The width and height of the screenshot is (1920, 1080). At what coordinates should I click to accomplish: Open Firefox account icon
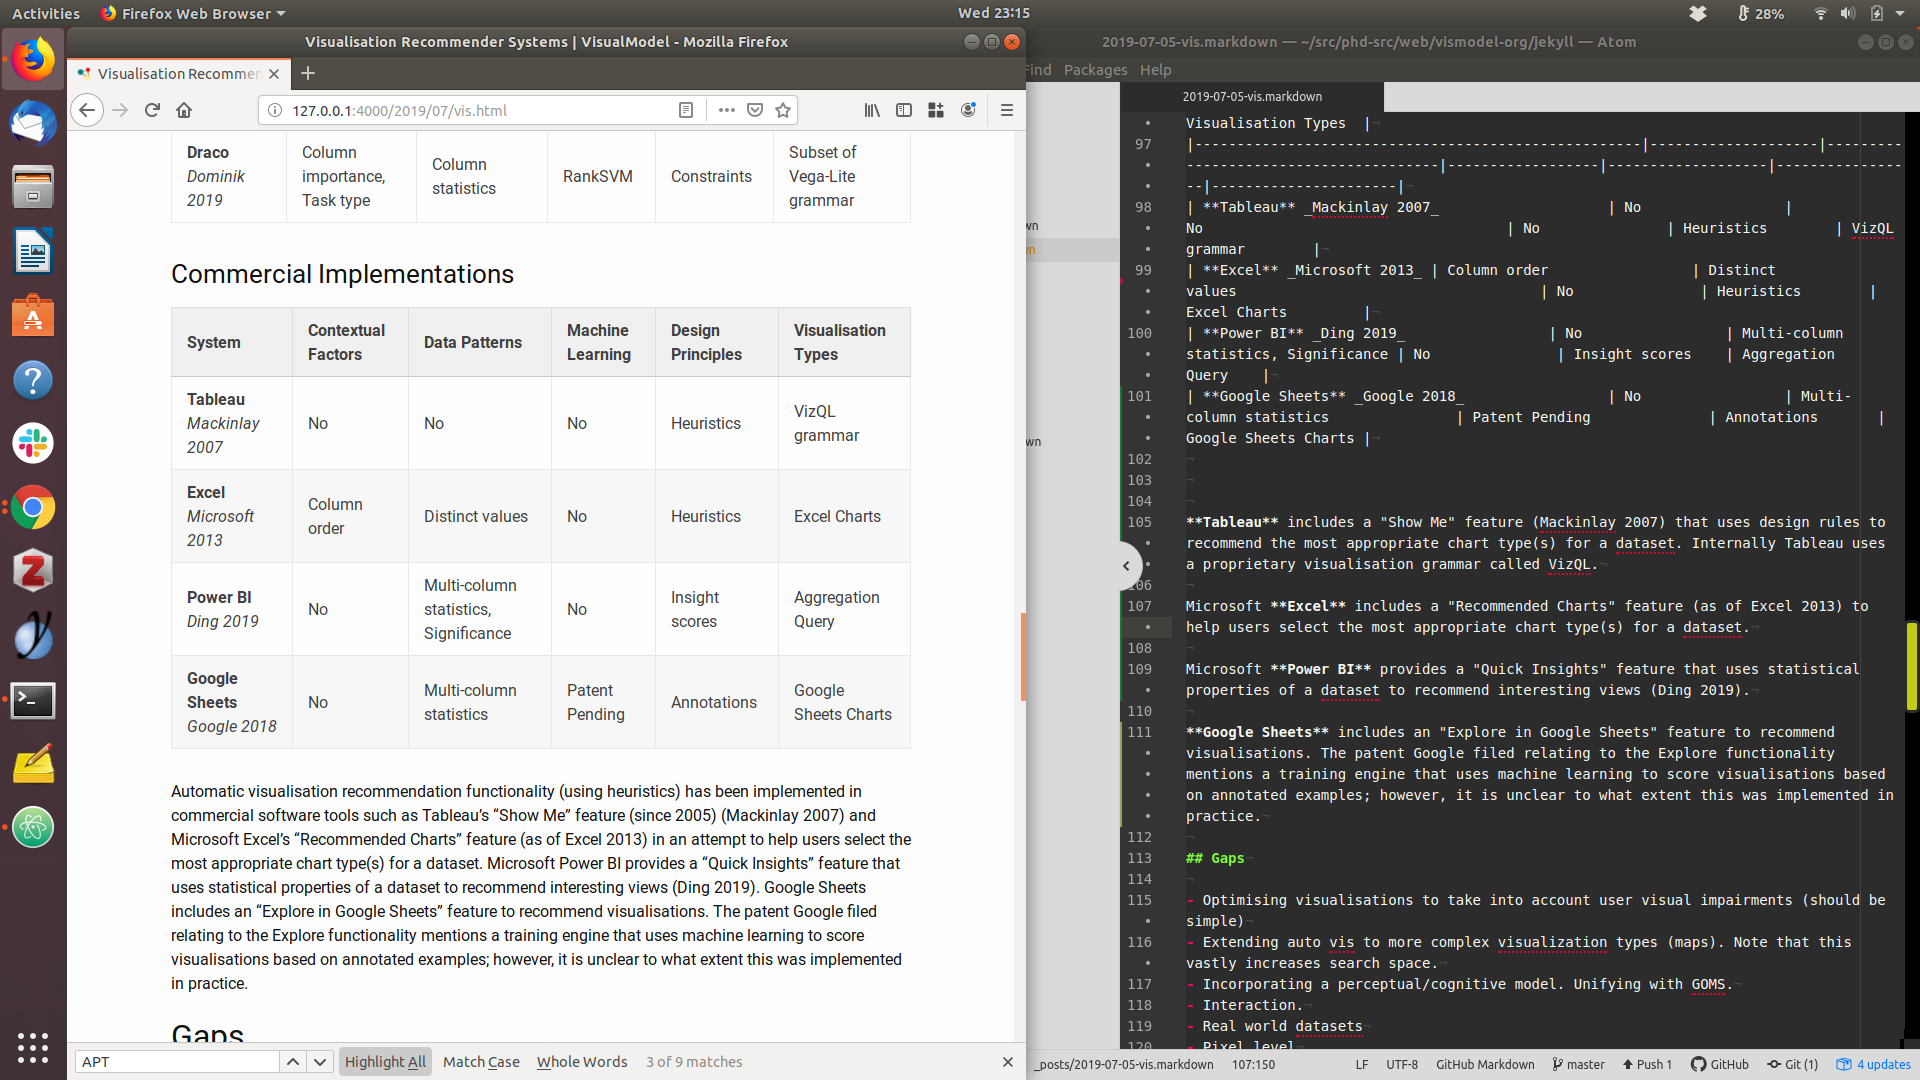coord(968,110)
